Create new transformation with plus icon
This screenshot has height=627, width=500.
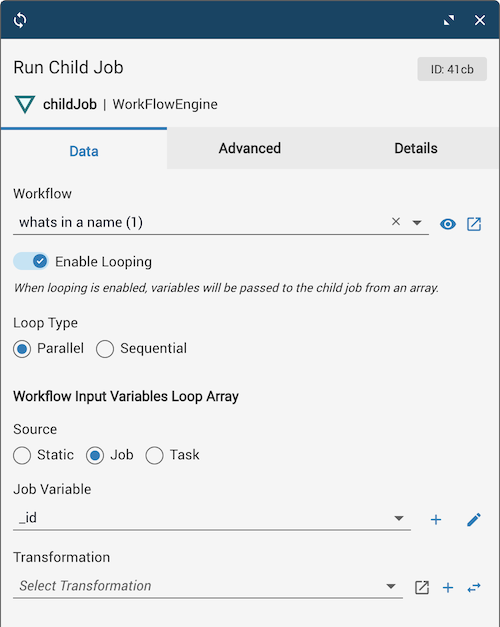pos(448,587)
